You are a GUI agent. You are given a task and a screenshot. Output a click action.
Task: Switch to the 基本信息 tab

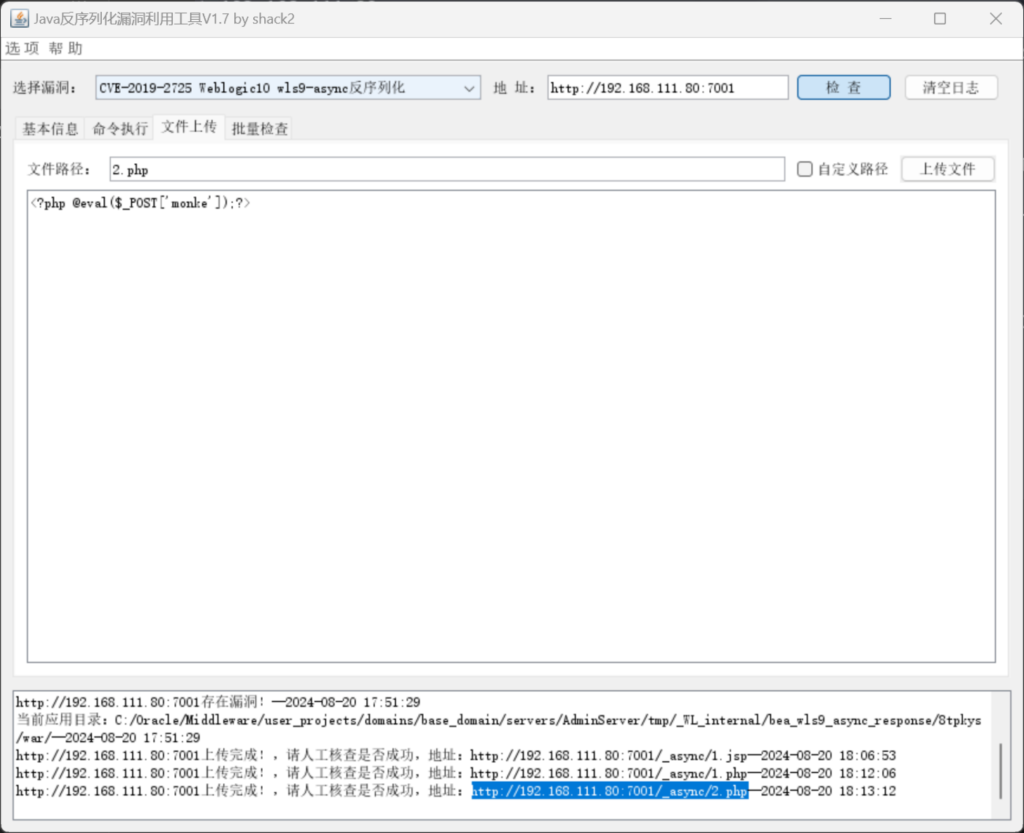pyautogui.click(x=50, y=129)
